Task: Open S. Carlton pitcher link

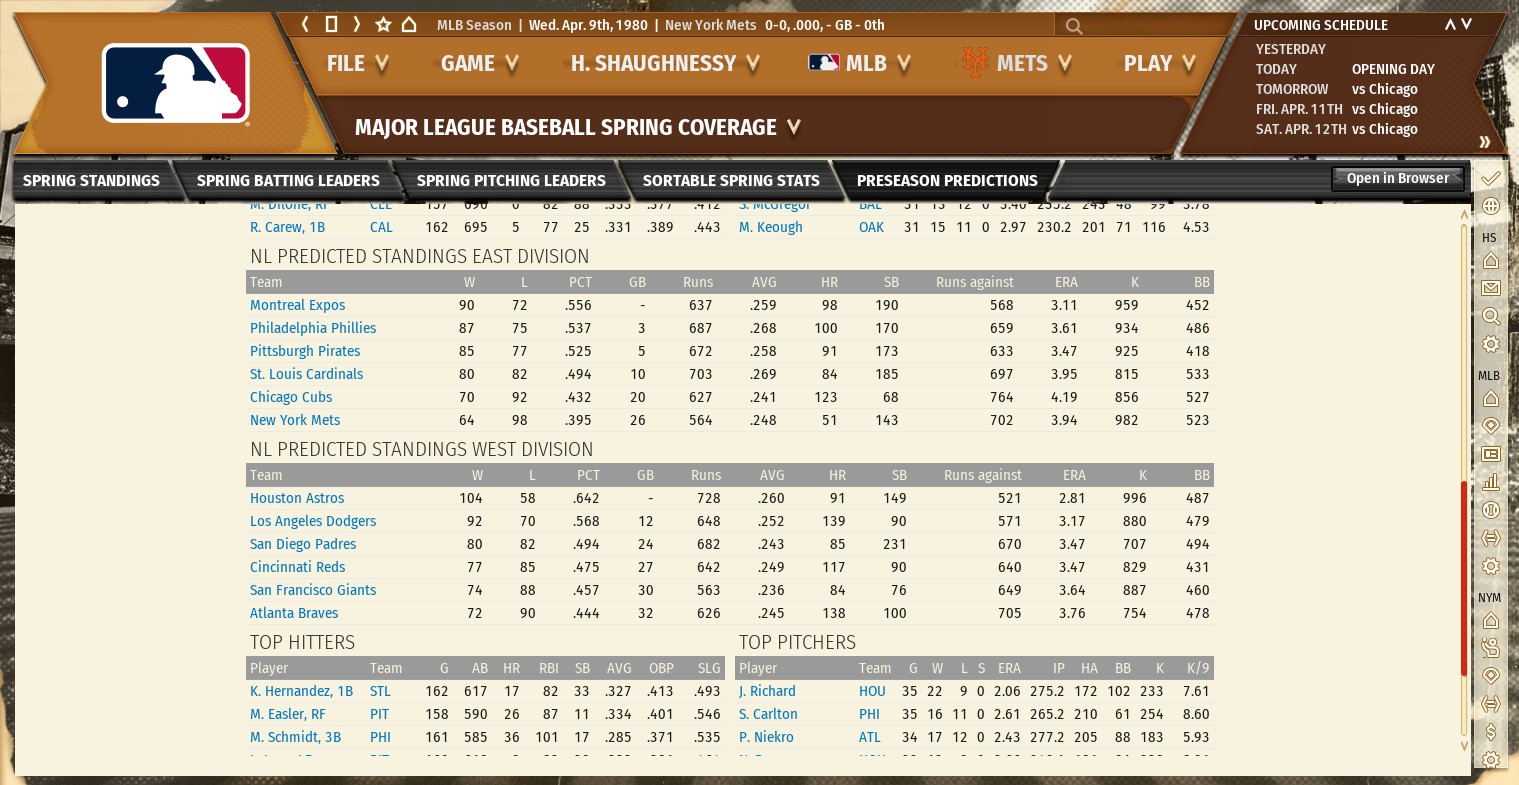Action: (x=768, y=714)
